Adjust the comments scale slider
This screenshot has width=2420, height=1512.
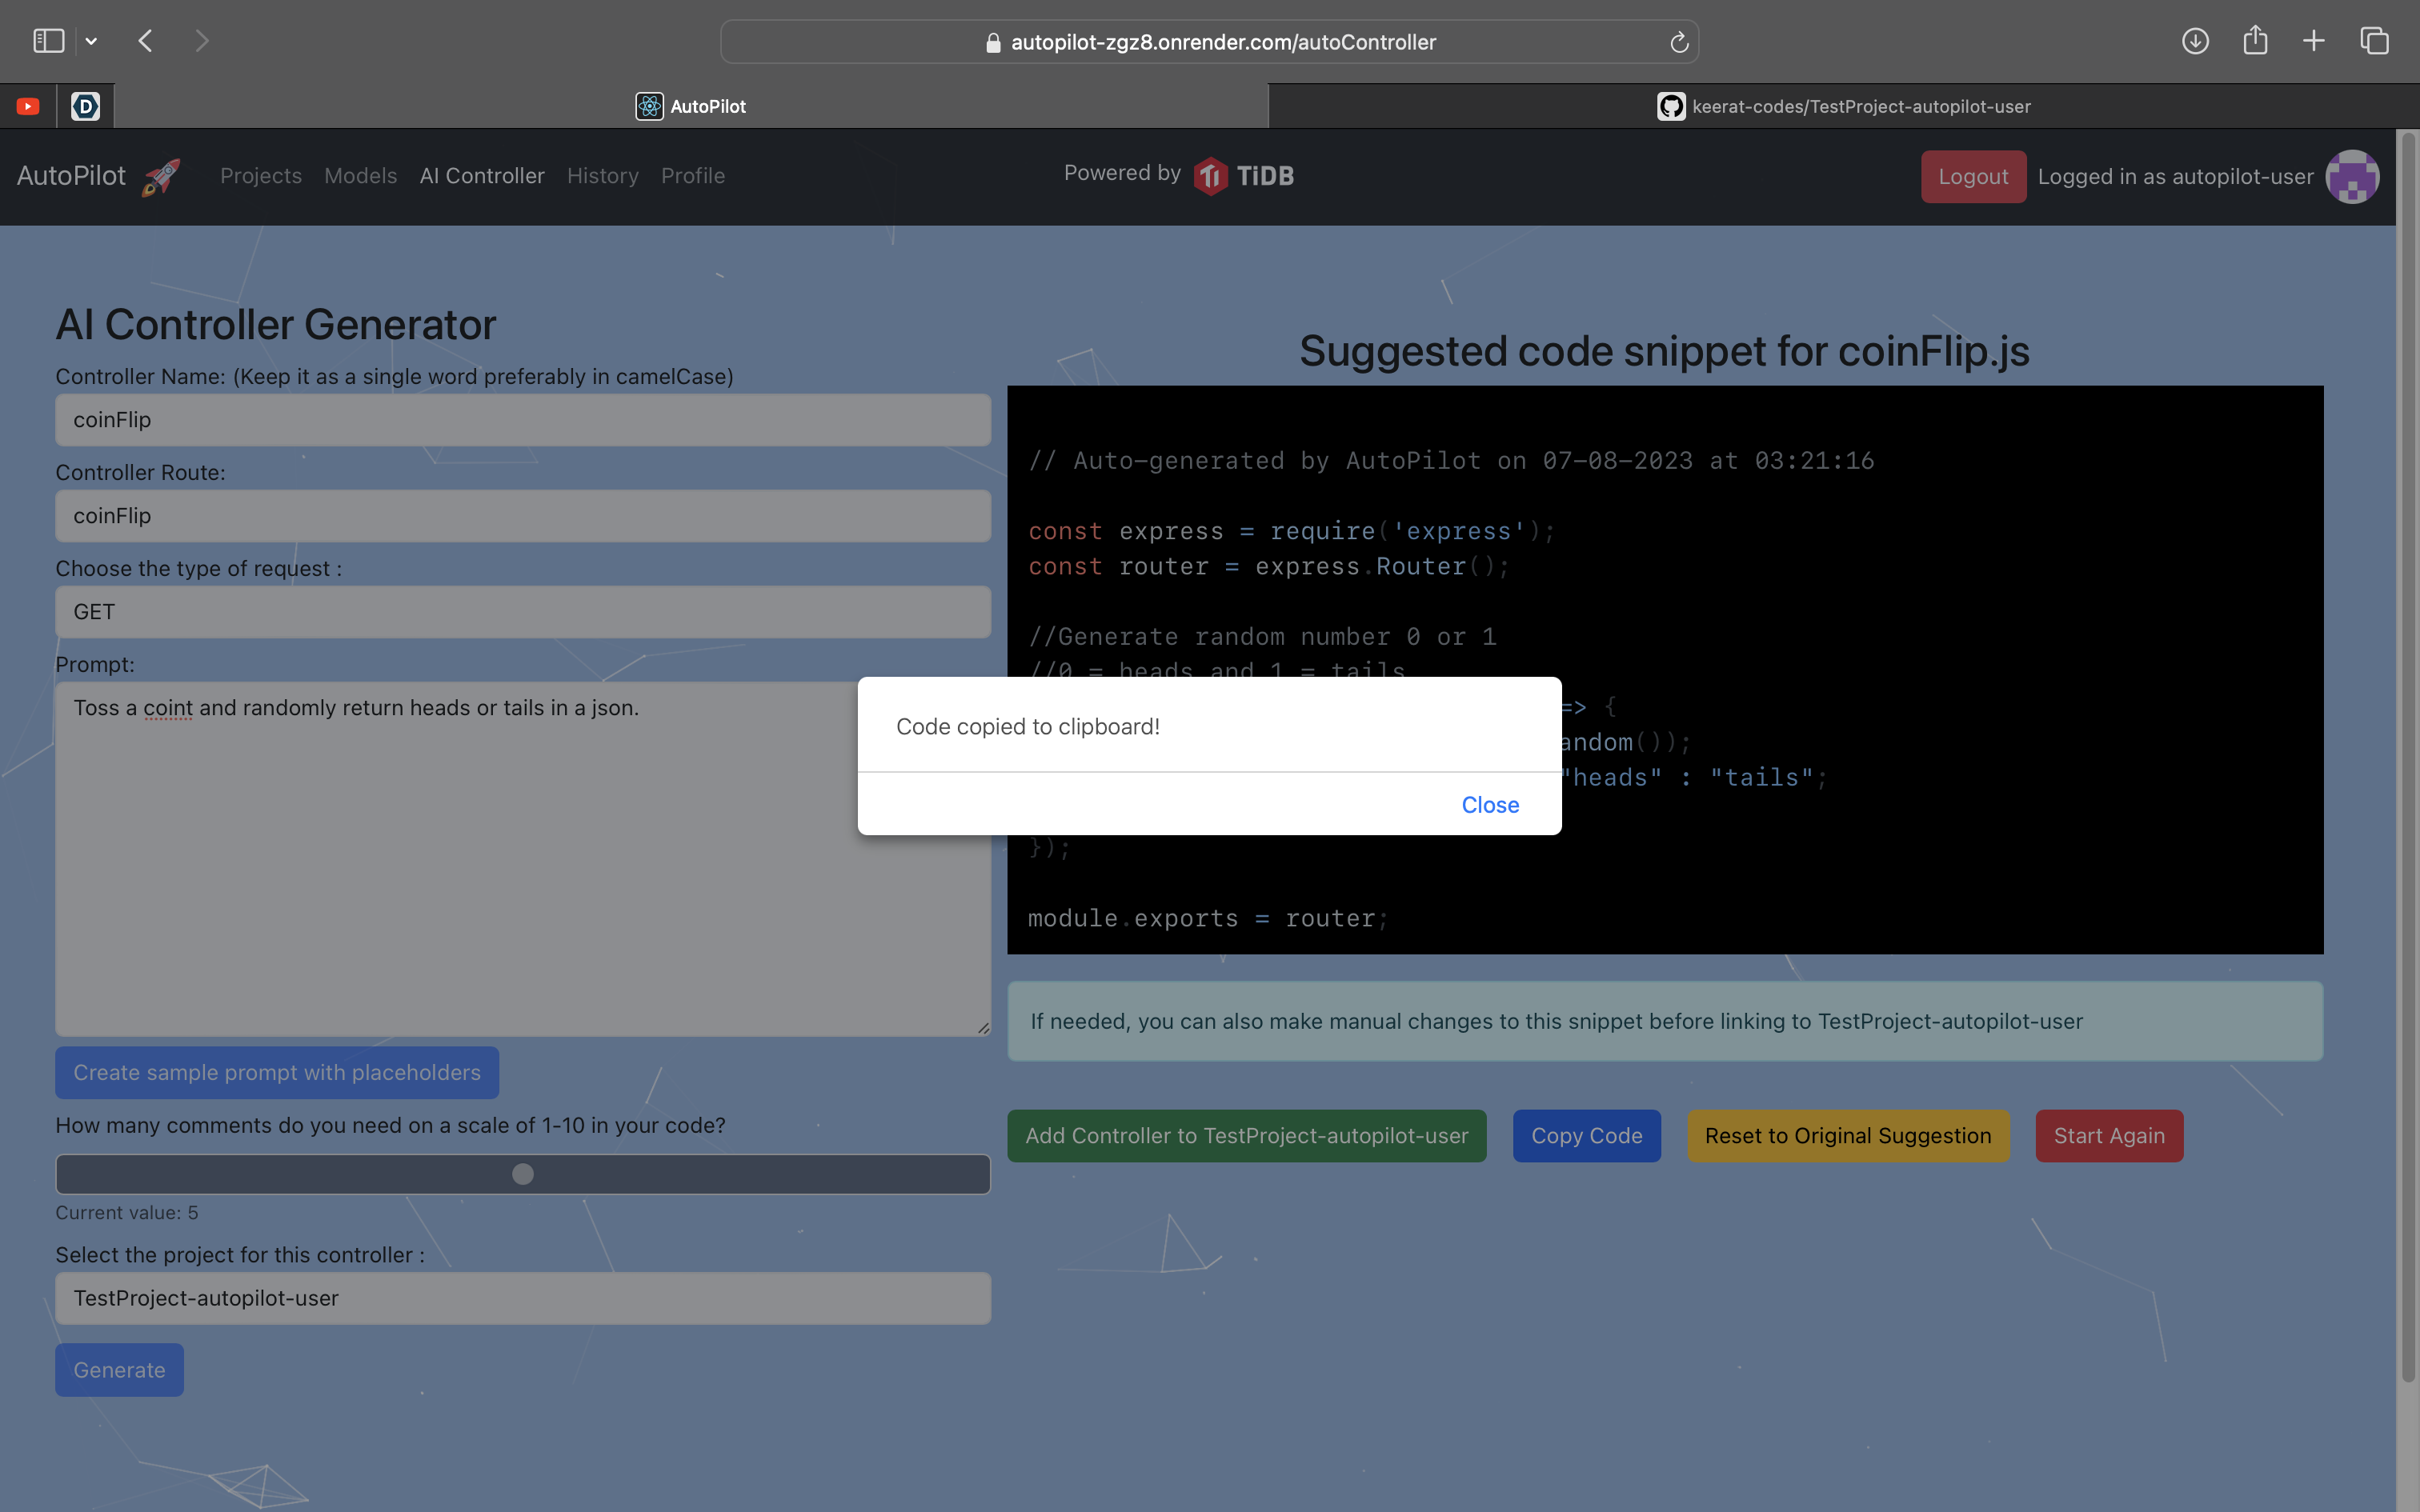click(522, 1174)
